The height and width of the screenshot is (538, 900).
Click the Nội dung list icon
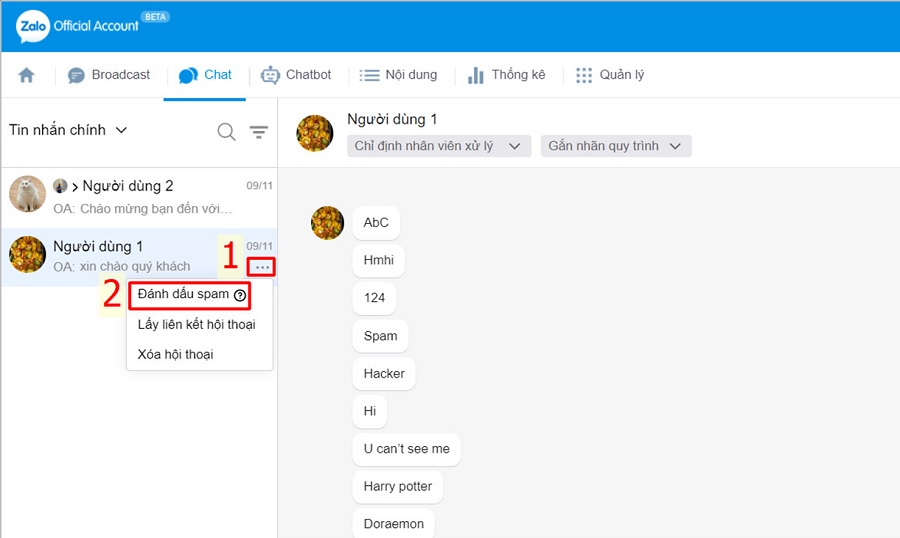coord(370,75)
